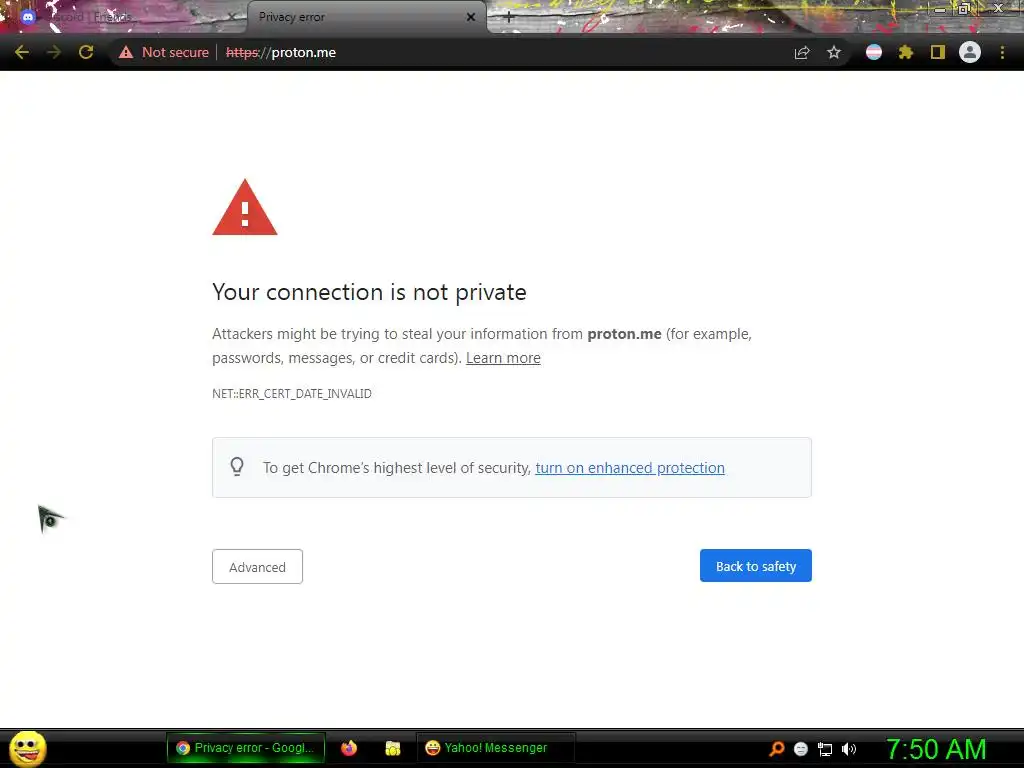Viewport: 1024px width, 768px height.
Task: Click the round smiley tray icon
Action: pos(801,749)
